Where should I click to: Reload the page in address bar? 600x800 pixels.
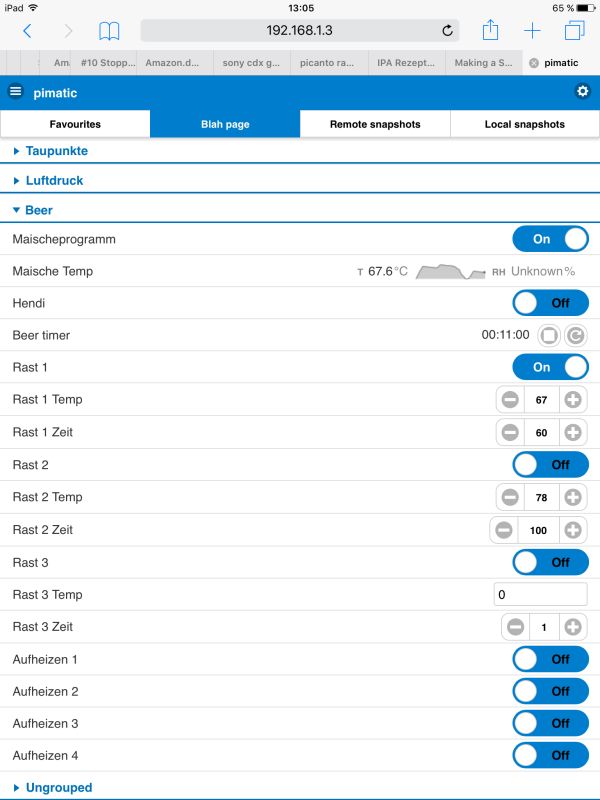(447, 31)
